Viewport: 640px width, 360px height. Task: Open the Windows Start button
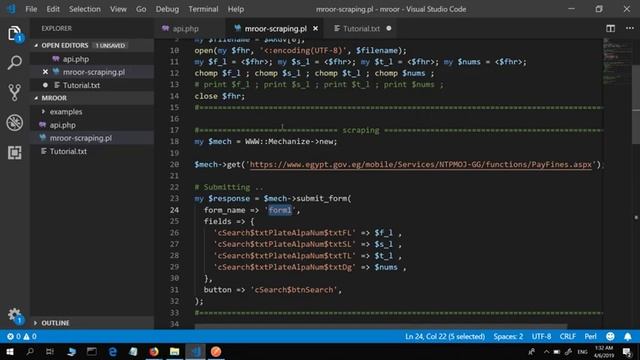10,351
